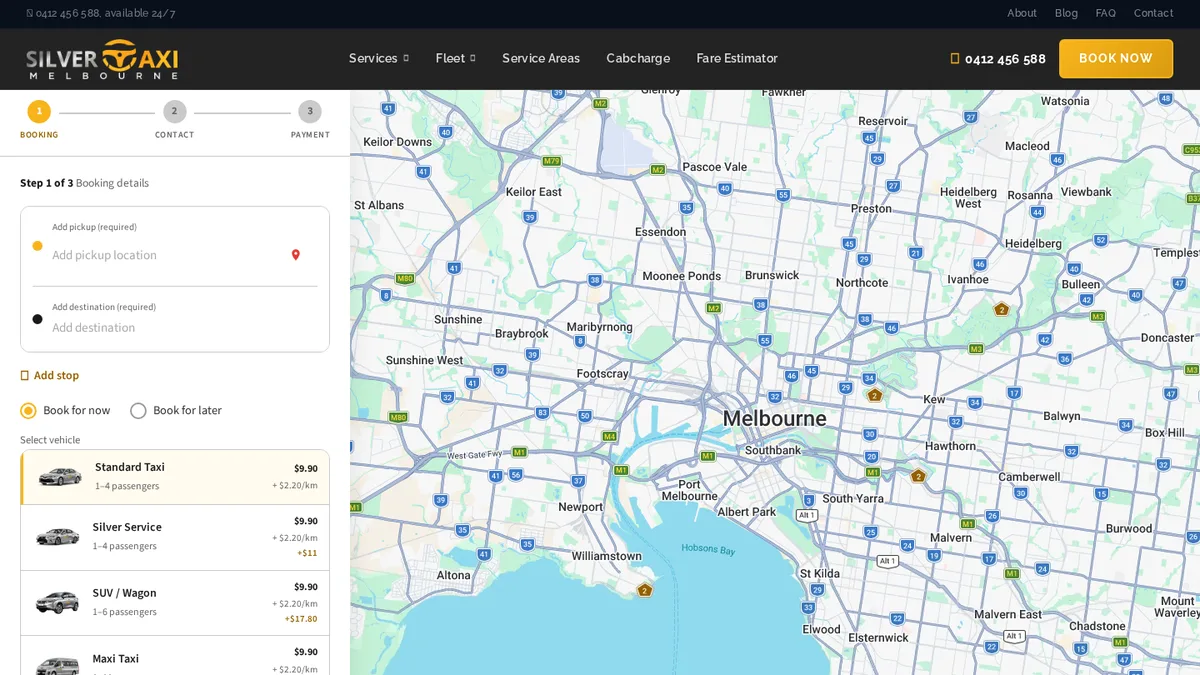This screenshot has height=675, width=1200.
Task: Click the Hobsons Bay label on map
Action: (708, 549)
